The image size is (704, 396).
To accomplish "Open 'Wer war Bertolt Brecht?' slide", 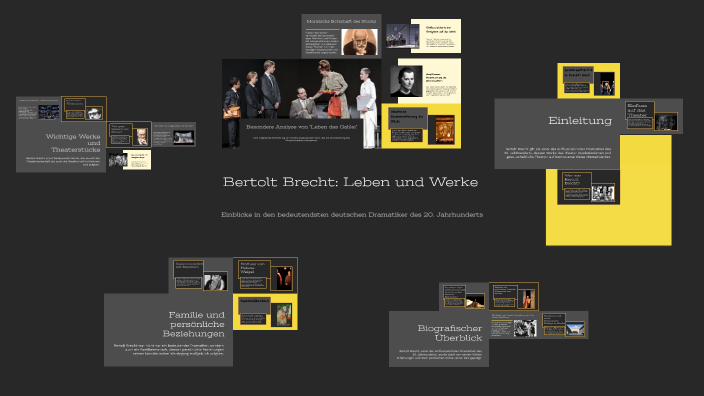I will pyautogui.click(x=589, y=187).
